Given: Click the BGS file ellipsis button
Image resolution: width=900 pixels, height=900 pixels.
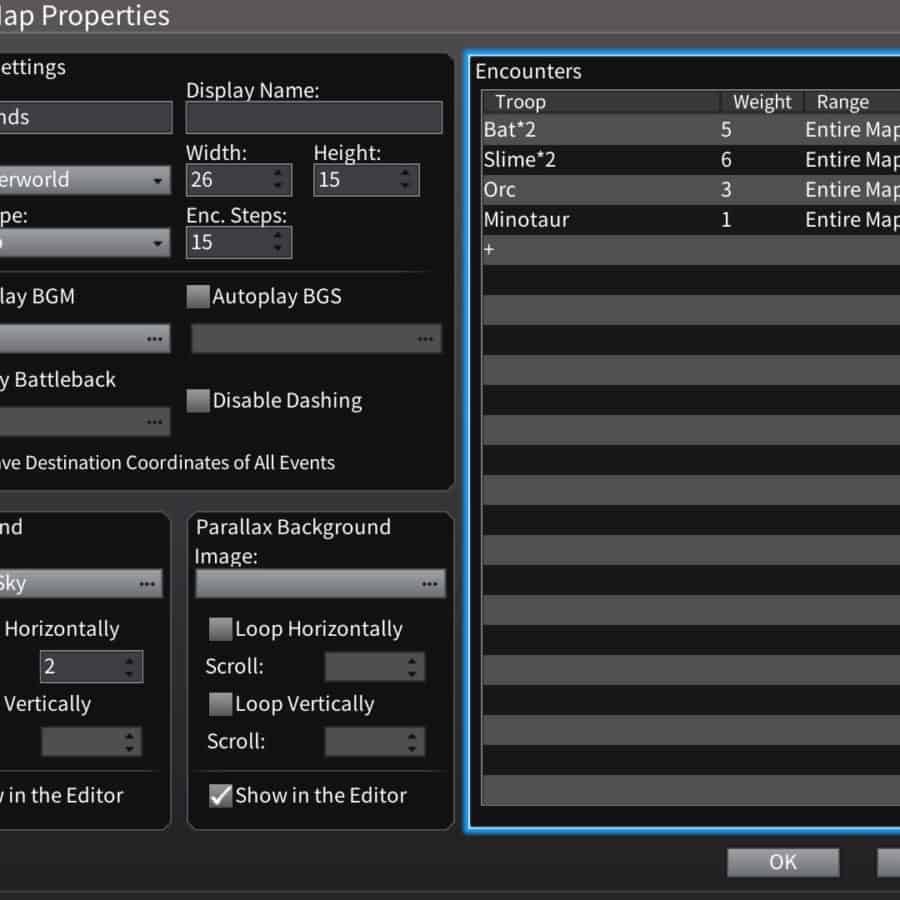Looking at the screenshot, I should point(427,339).
